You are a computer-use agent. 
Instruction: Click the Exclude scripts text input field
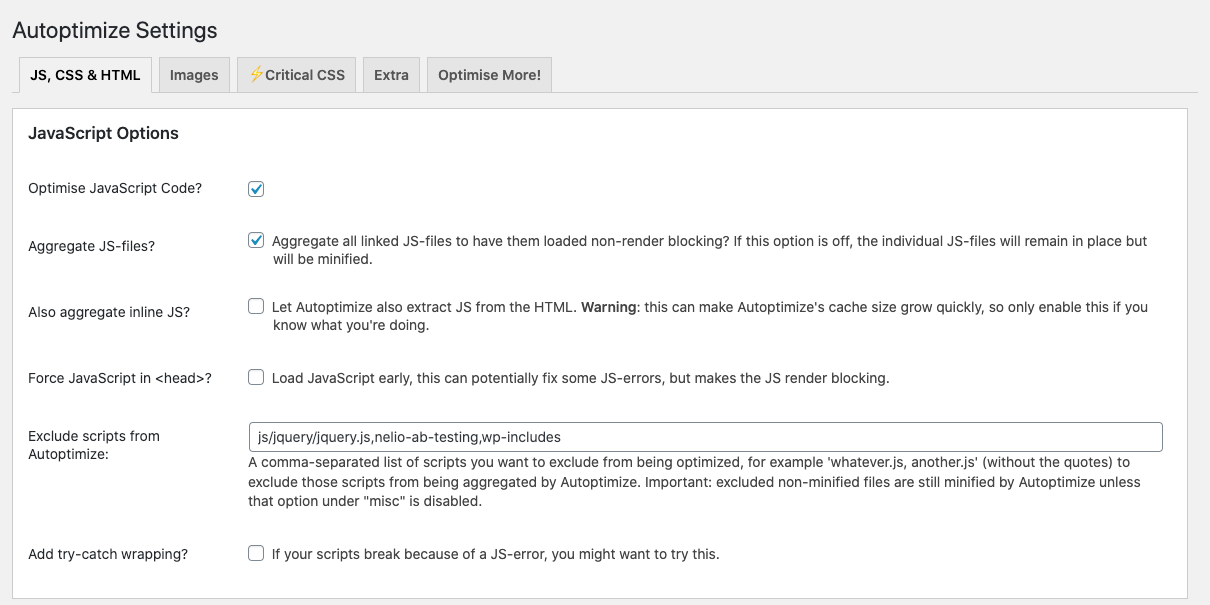point(705,437)
